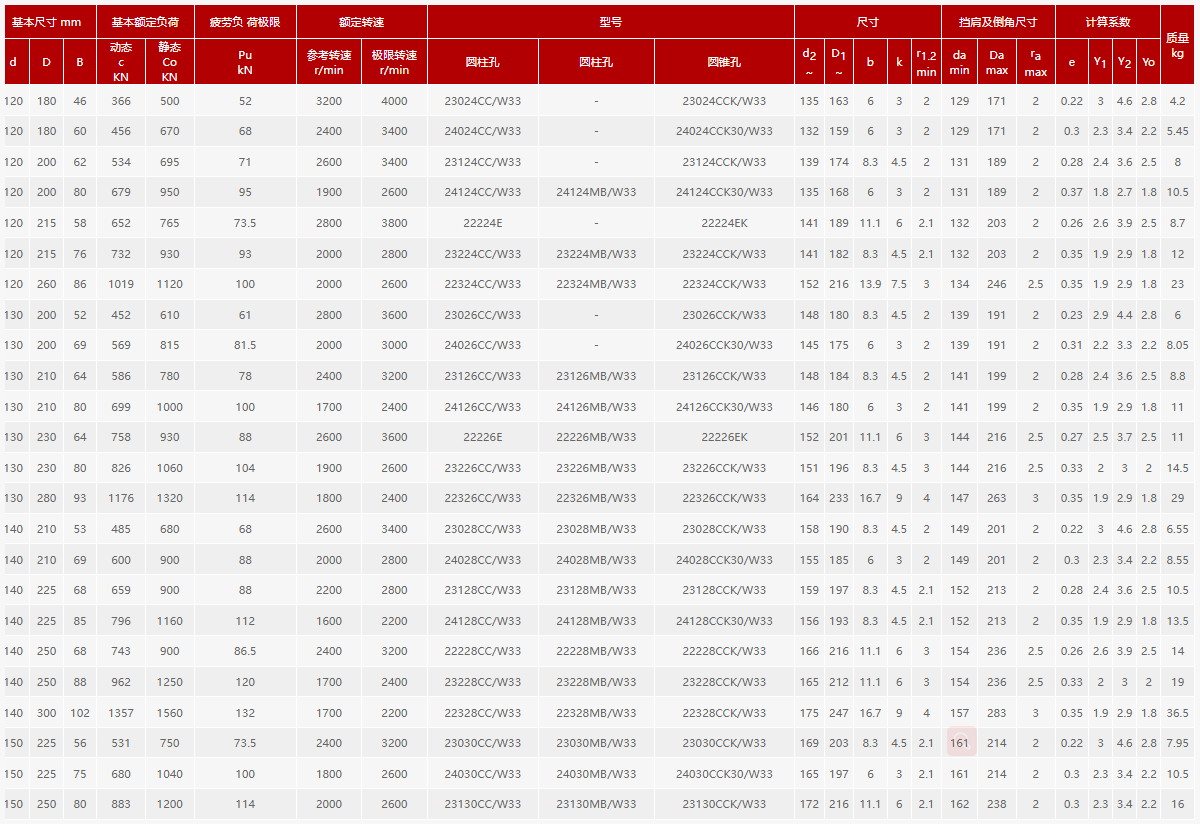
Task: Click model 22328CC/W33
Action: coord(482,713)
